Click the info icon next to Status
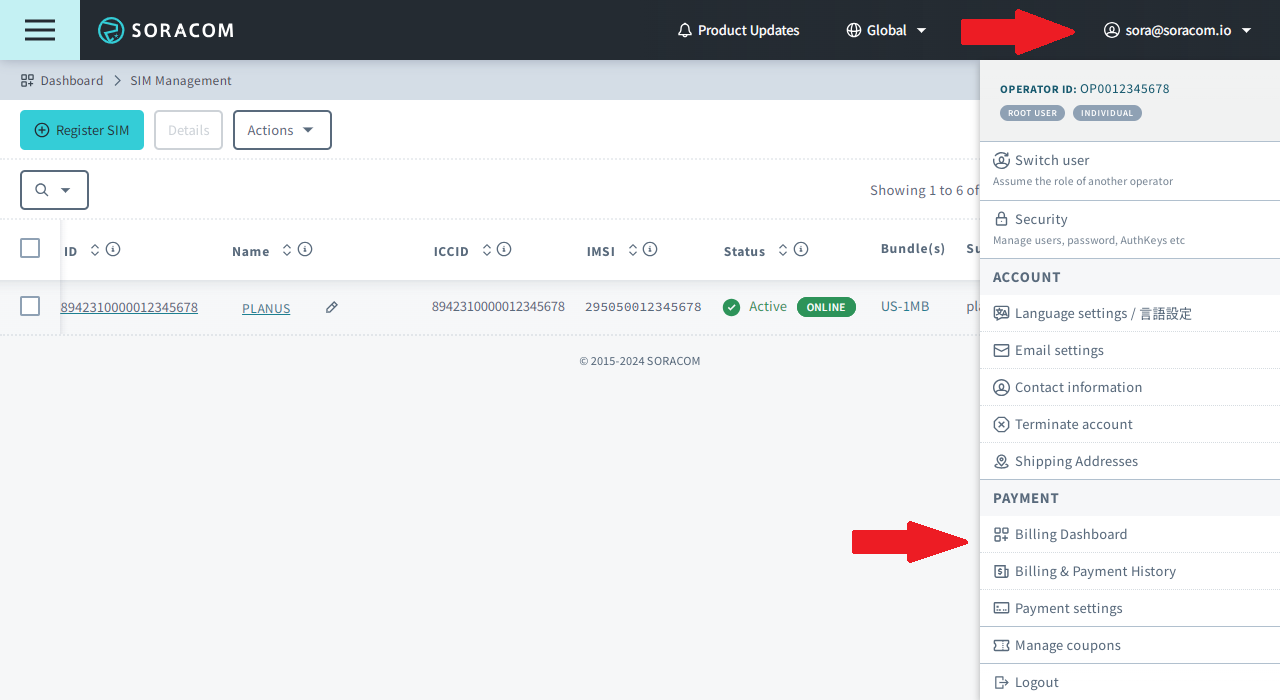The image size is (1280, 700). [x=801, y=250]
